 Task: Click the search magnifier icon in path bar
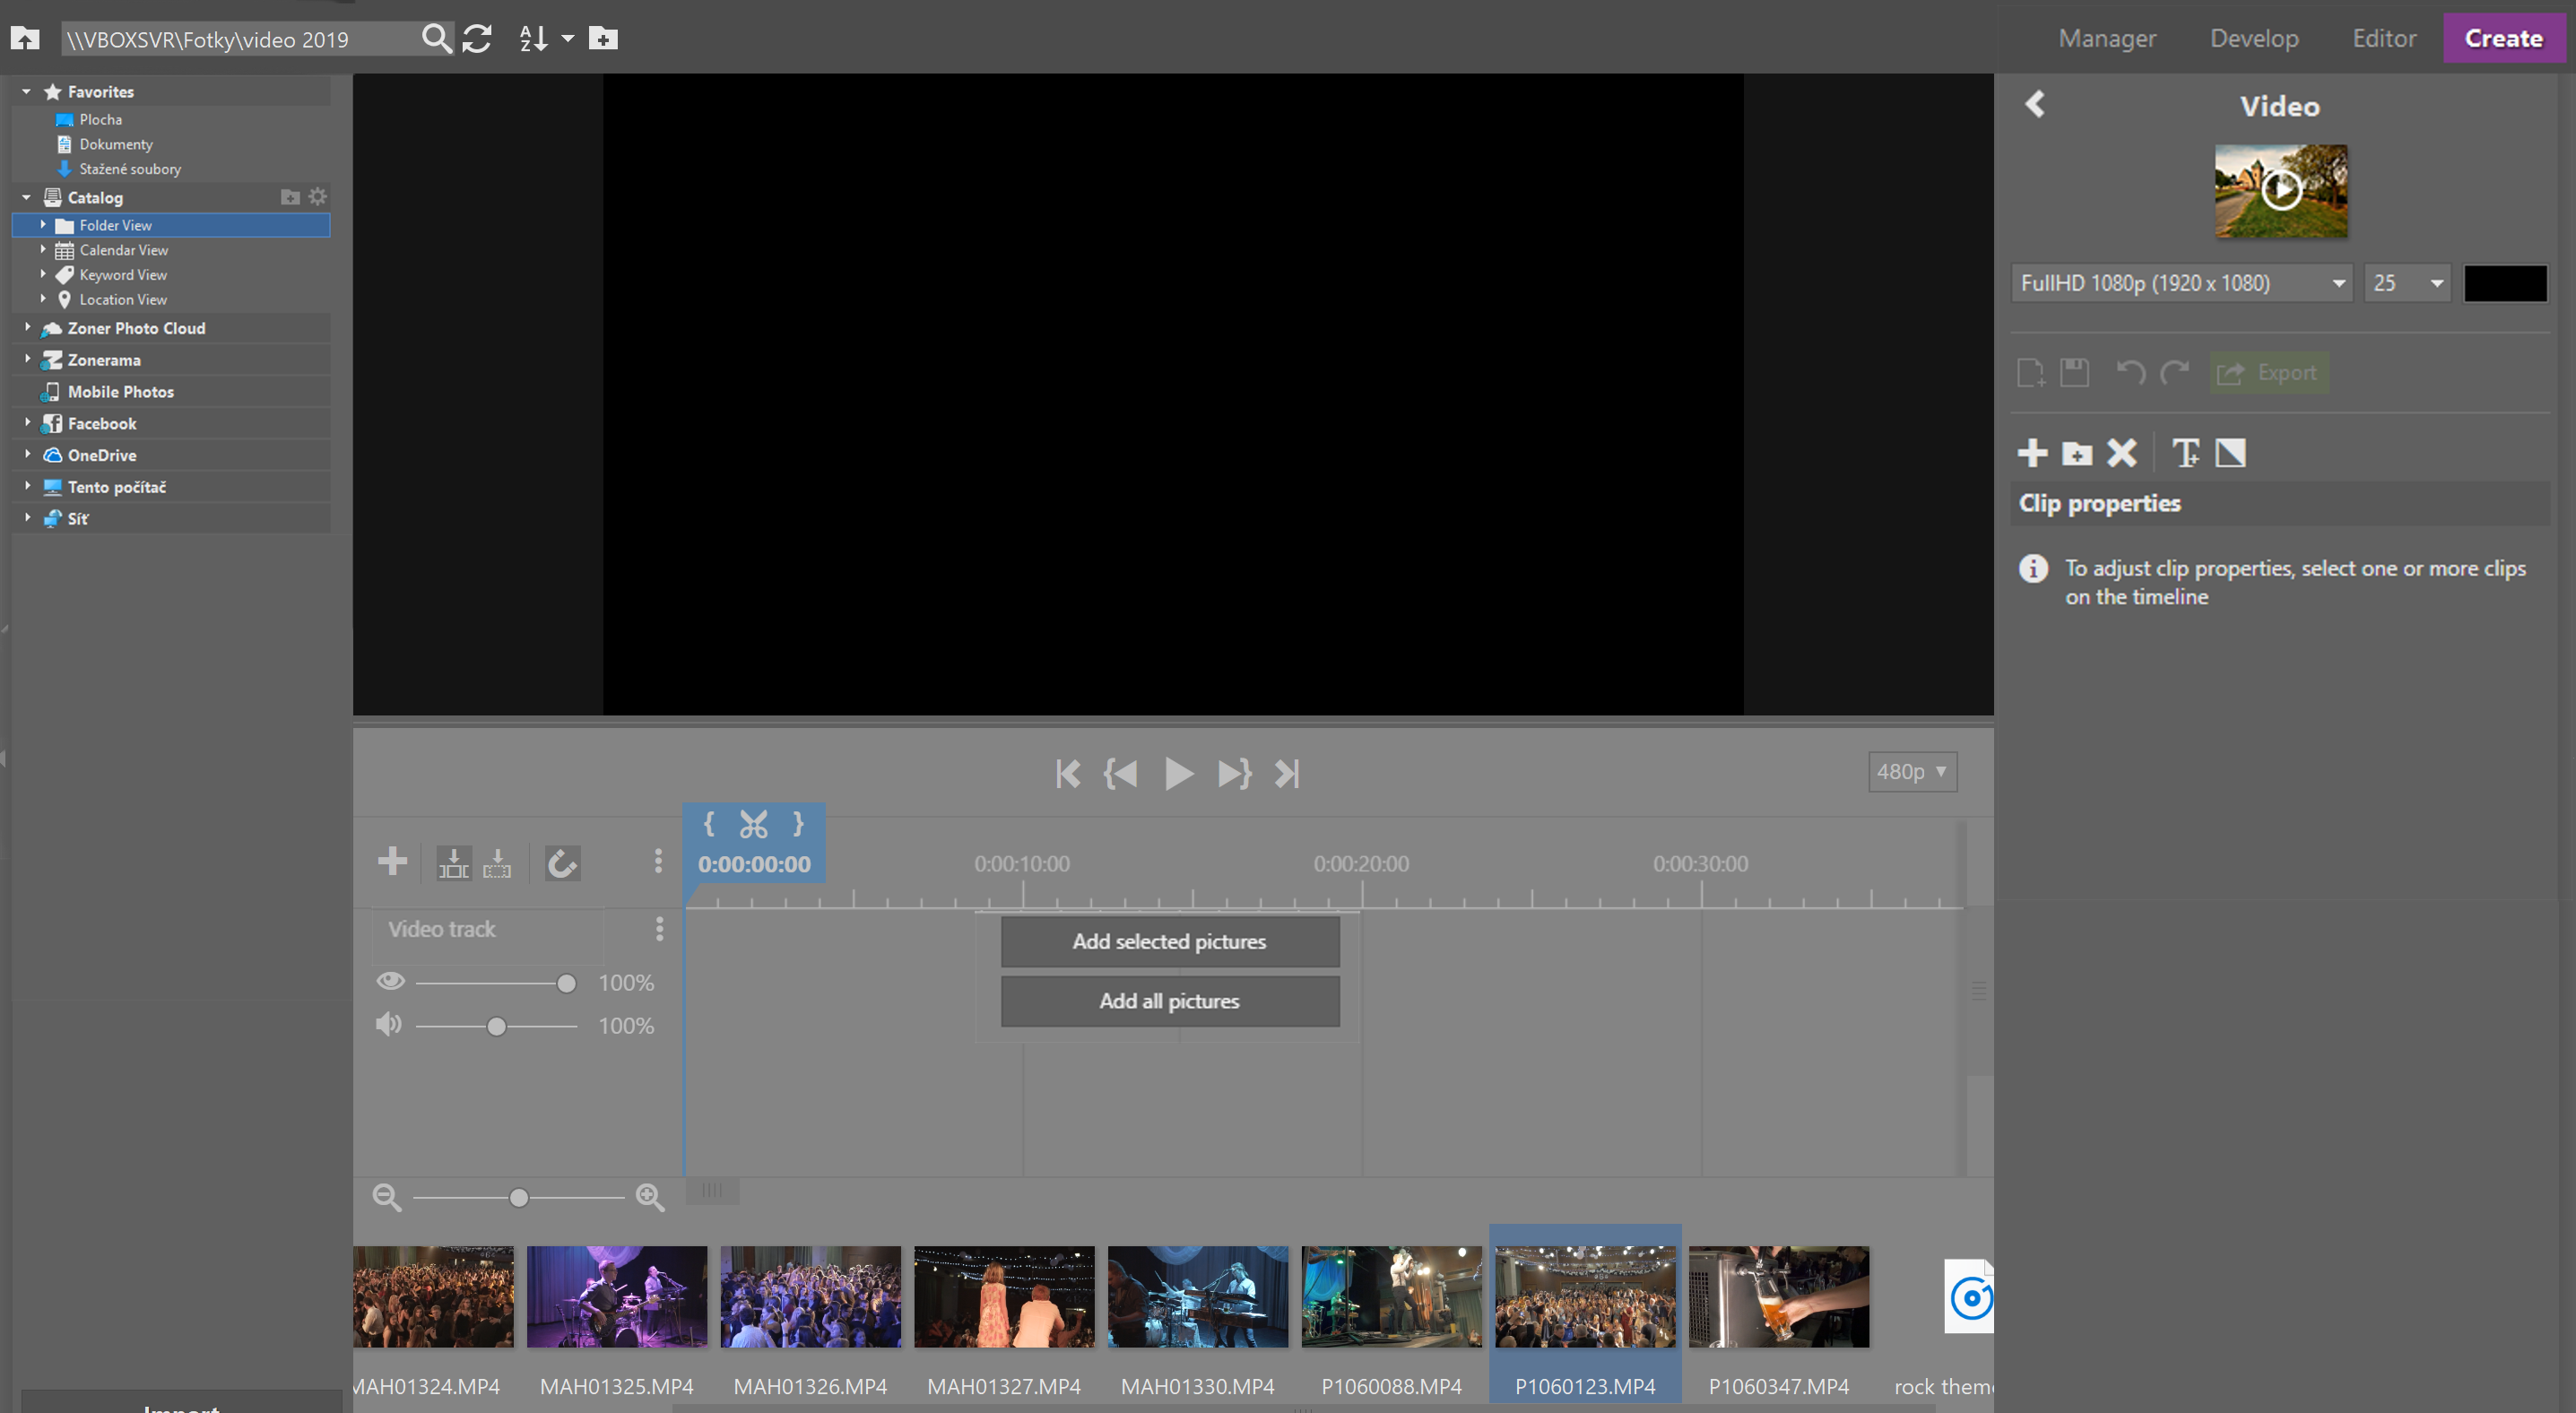pos(436,38)
